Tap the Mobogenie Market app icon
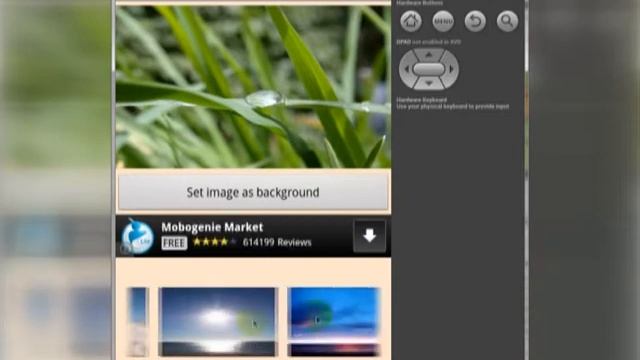Screen dimensions: 640x360 click(138, 237)
